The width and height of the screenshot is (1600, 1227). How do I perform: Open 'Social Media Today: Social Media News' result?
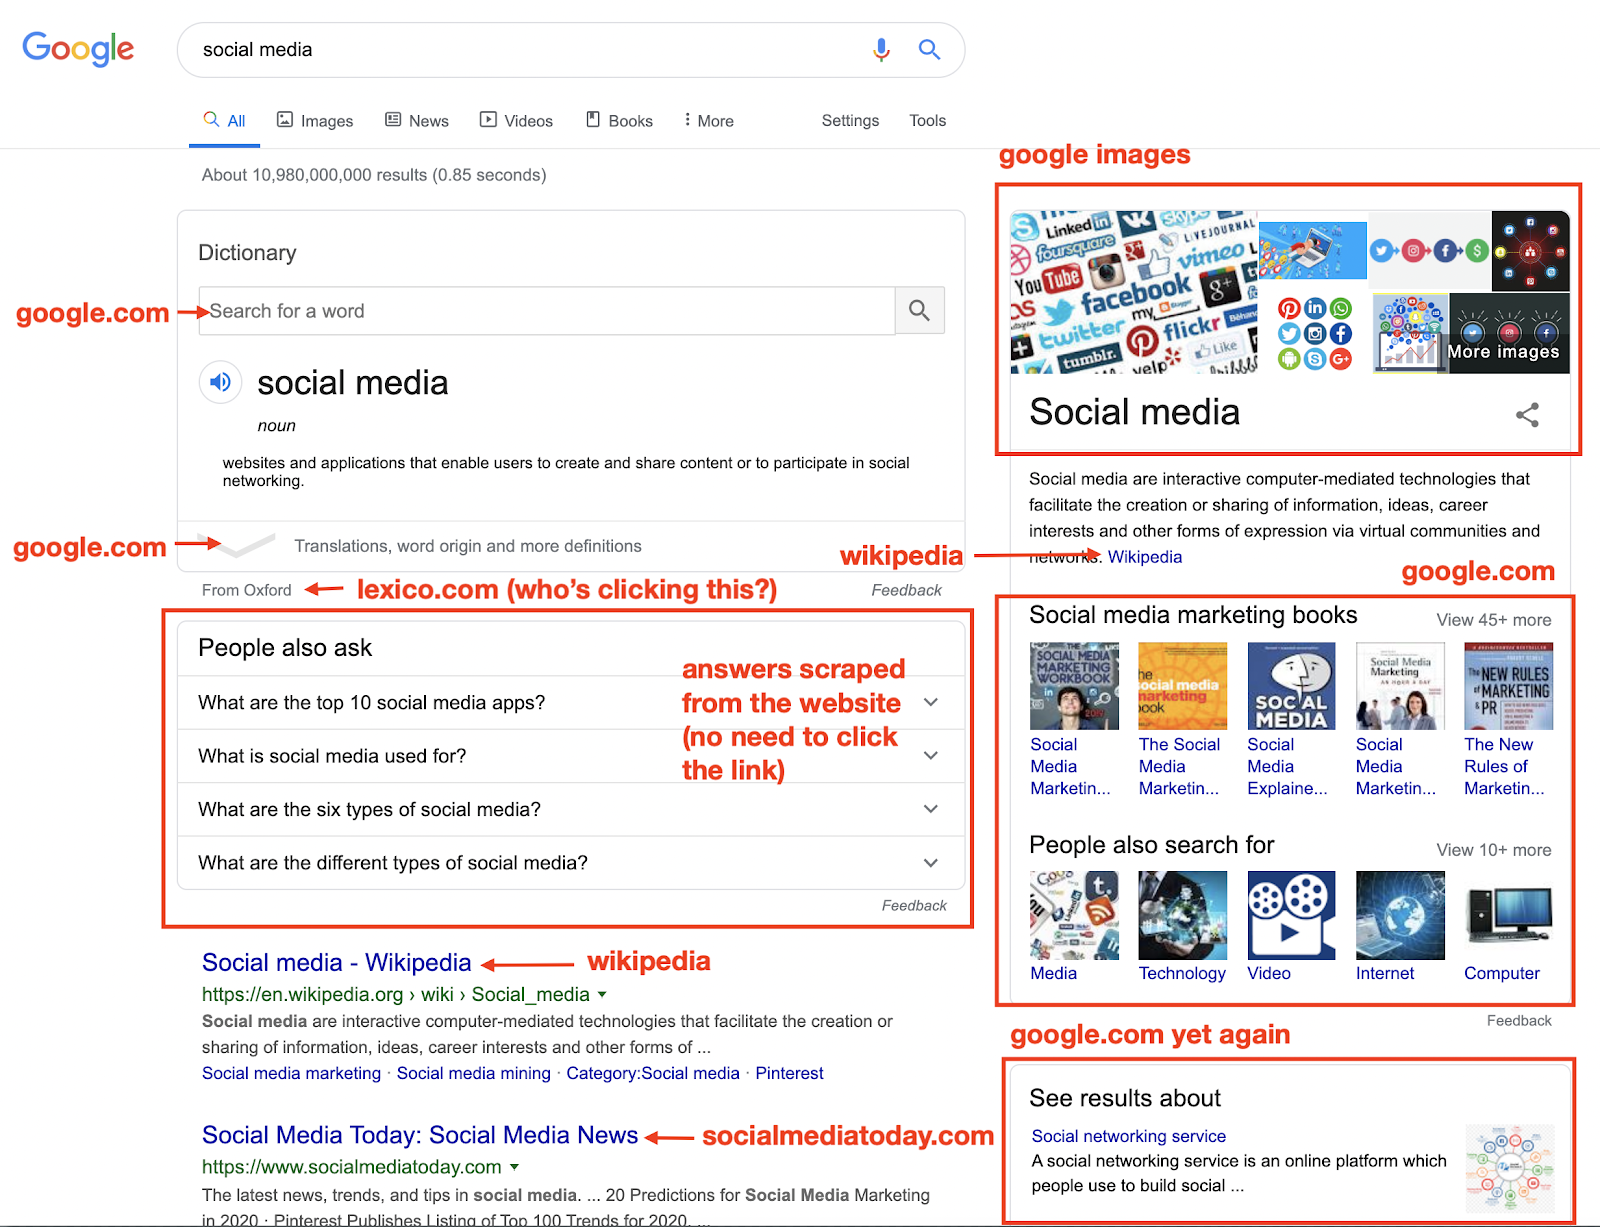click(x=420, y=1135)
